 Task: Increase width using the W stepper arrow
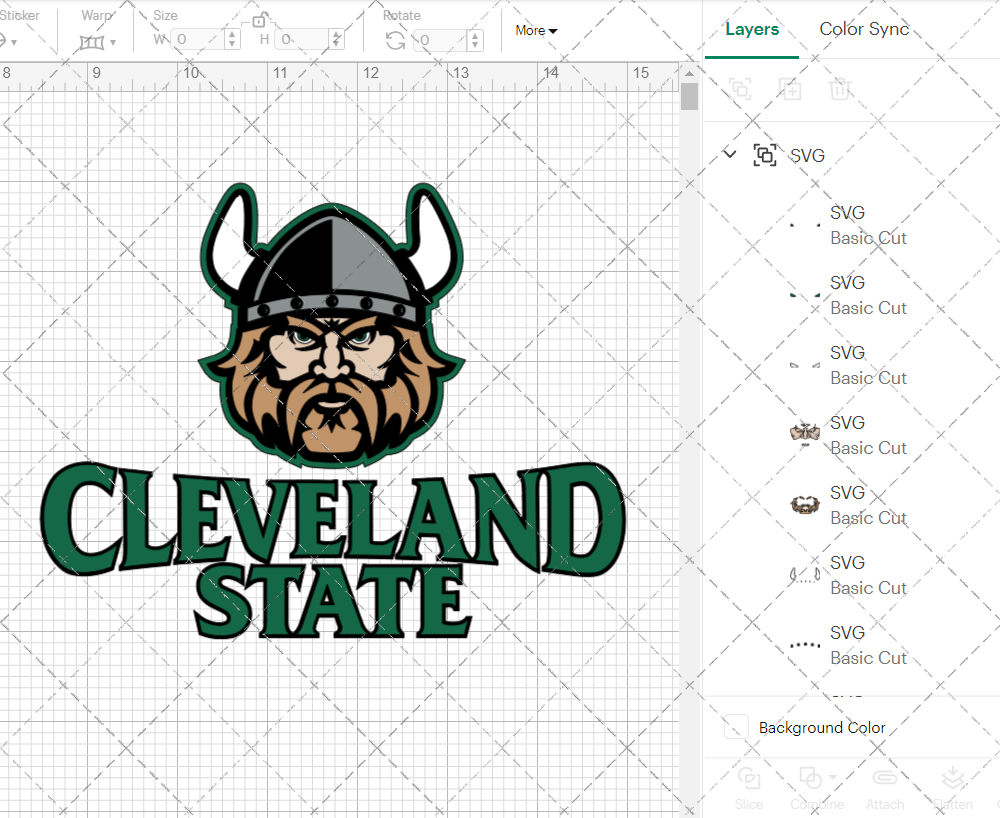232,35
